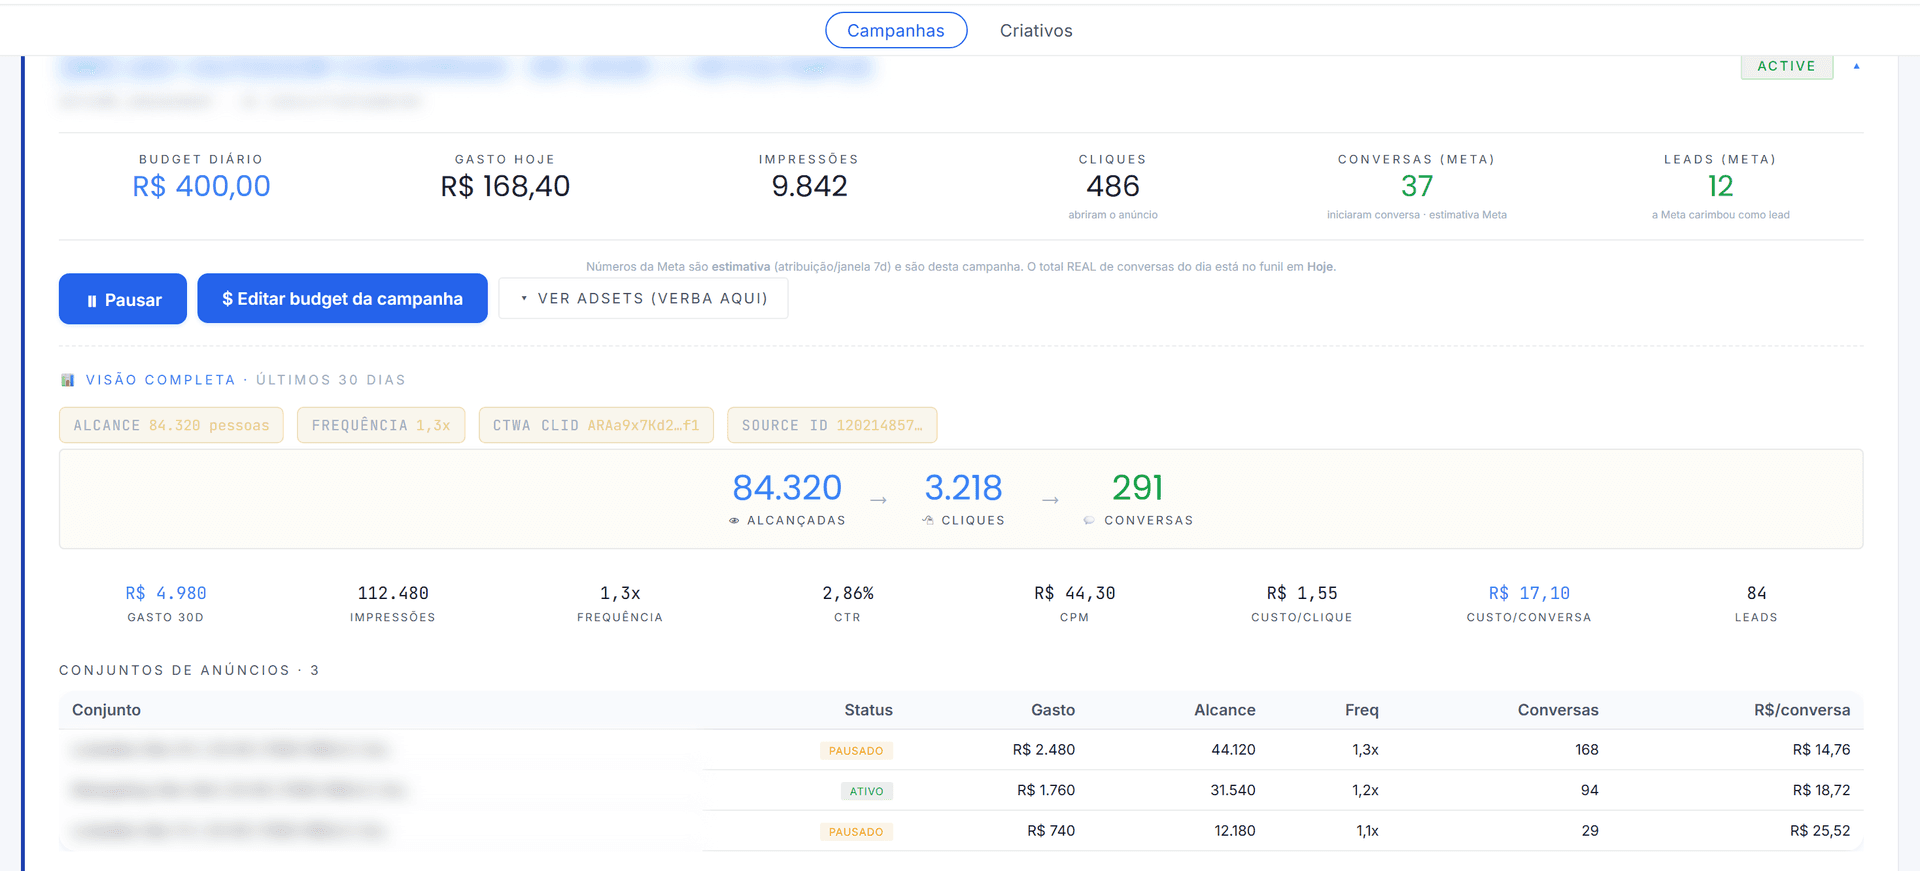Click the 94 conversas cell
1920x871 pixels.
[x=1590, y=790]
